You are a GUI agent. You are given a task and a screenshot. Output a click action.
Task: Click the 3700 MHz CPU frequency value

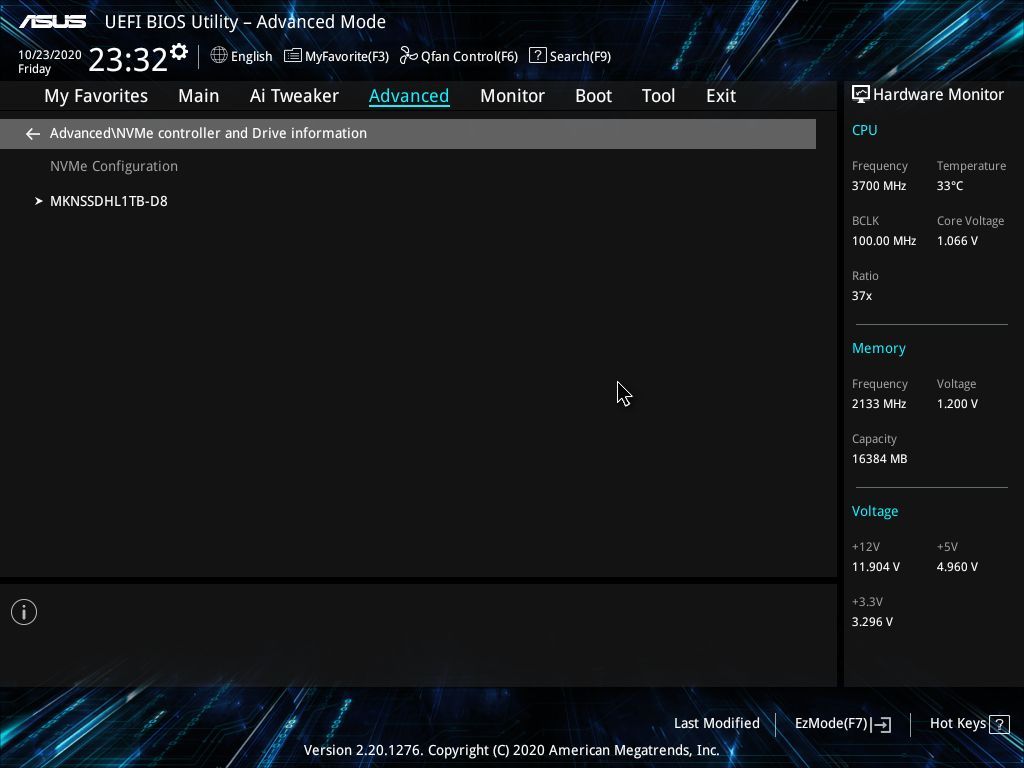(x=878, y=186)
